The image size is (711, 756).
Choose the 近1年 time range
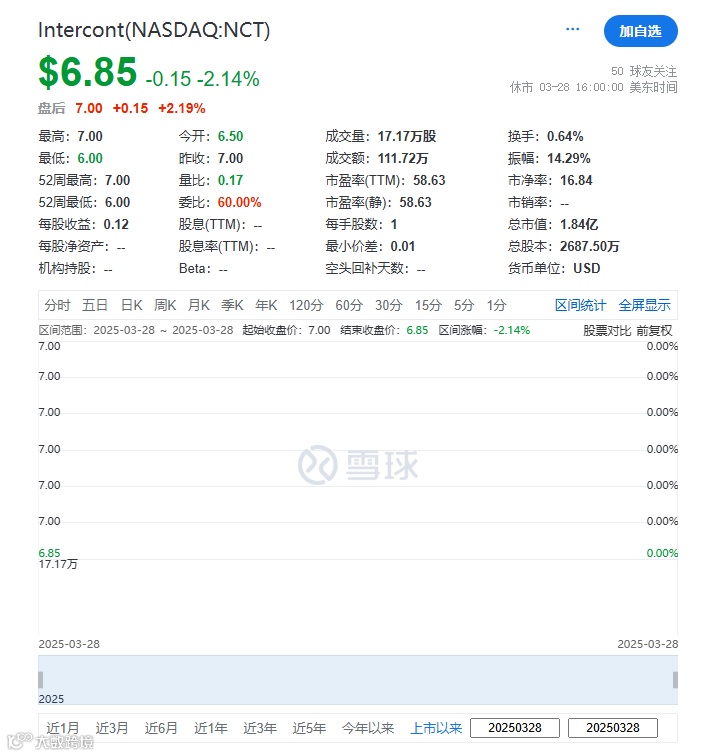click(x=210, y=728)
